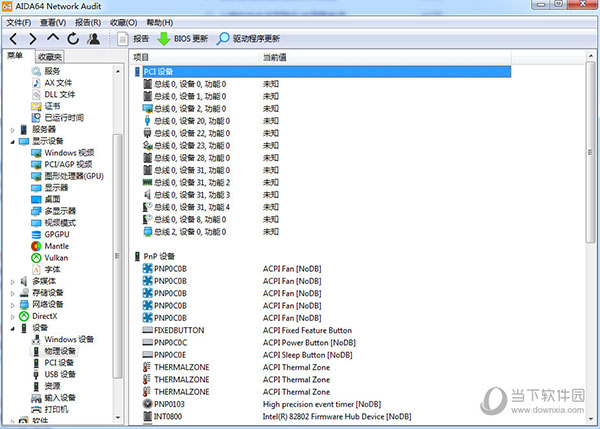600x429 pixels.
Task: Expand the DirectX tree node
Action: tap(12, 316)
